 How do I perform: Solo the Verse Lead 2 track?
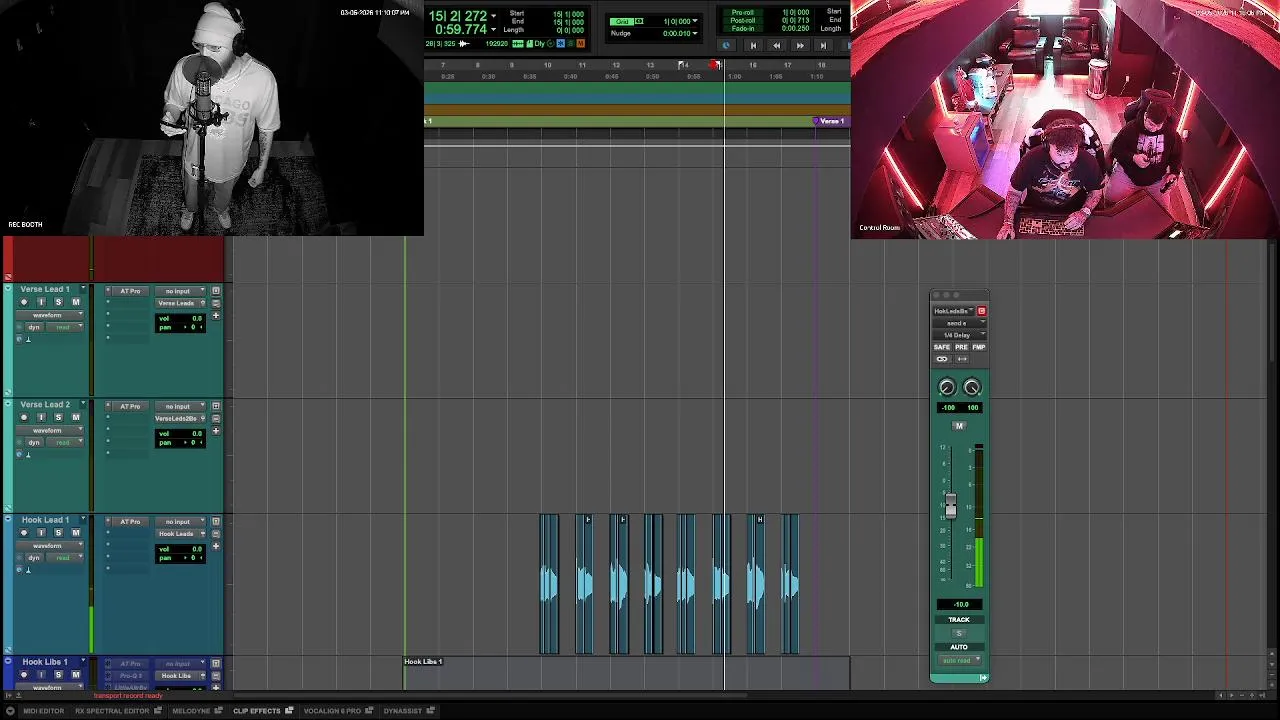pyautogui.click(x=58, y=417)
